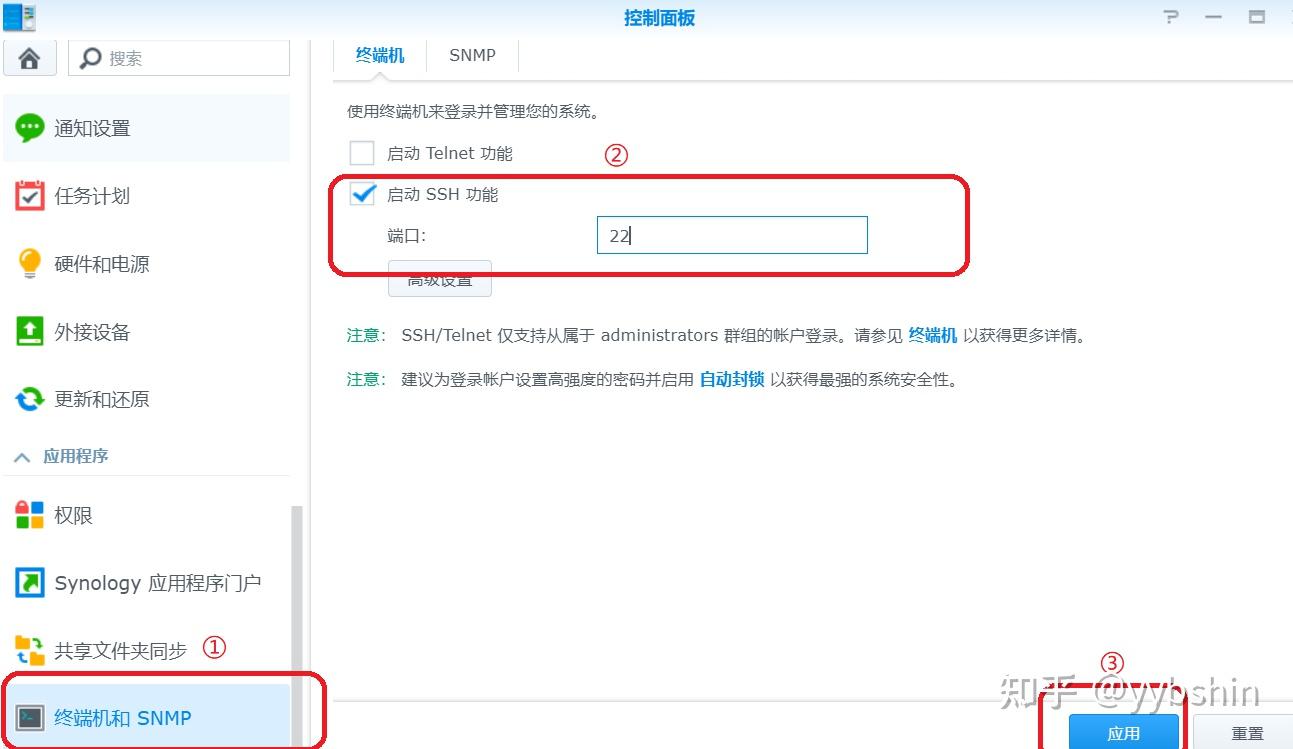Disable the 启动 SSH 功能 checkbox

[362, 194]
